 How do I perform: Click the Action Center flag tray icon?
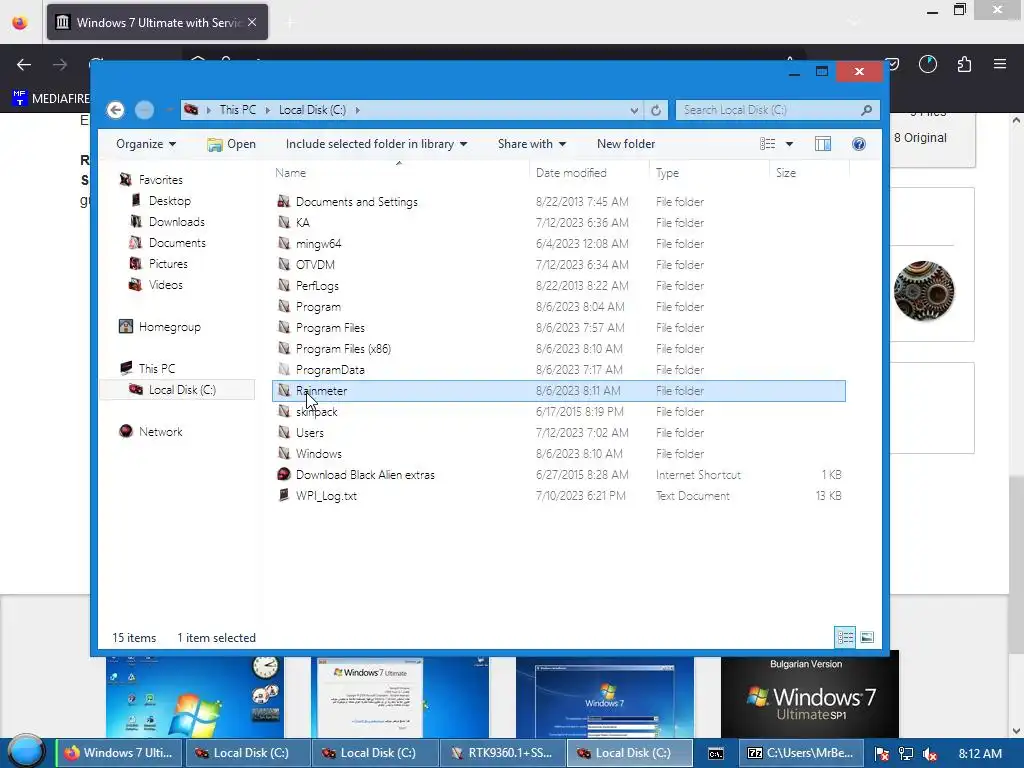[x=882, y=754]
